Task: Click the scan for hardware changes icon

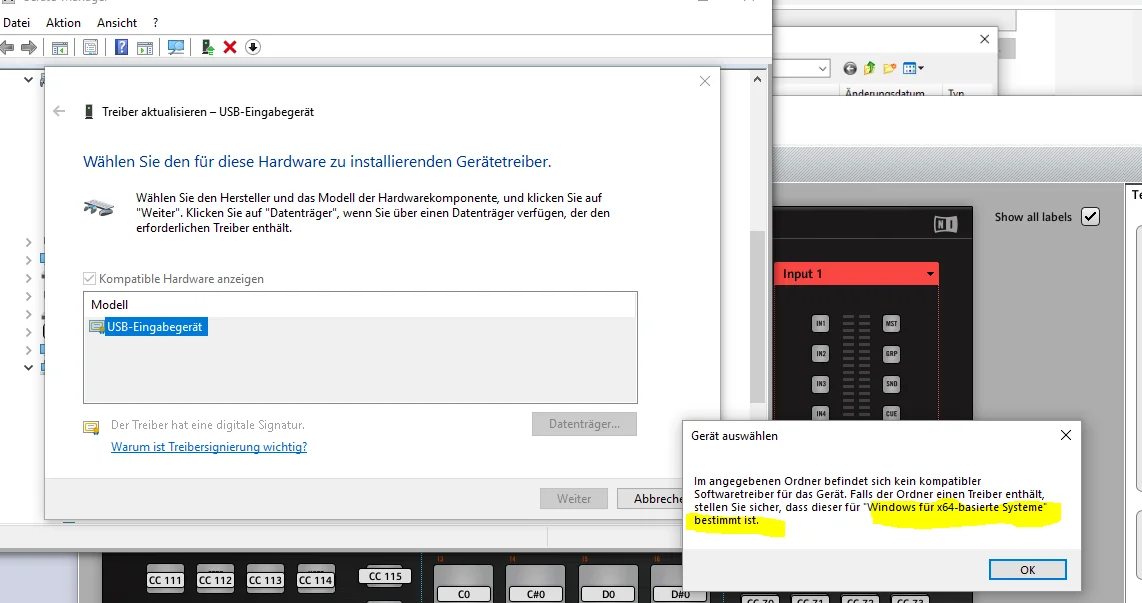Action: pos(176,47)
